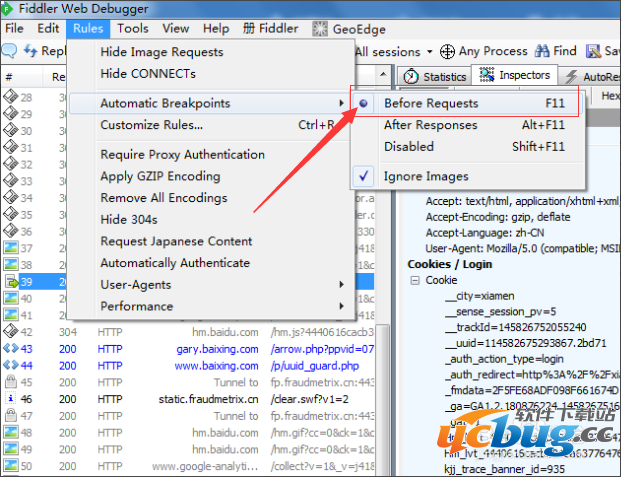The height and width of the screenshot is (477, 621).
Task: Switch to the Inspectors tab
Action: point(514,75)
